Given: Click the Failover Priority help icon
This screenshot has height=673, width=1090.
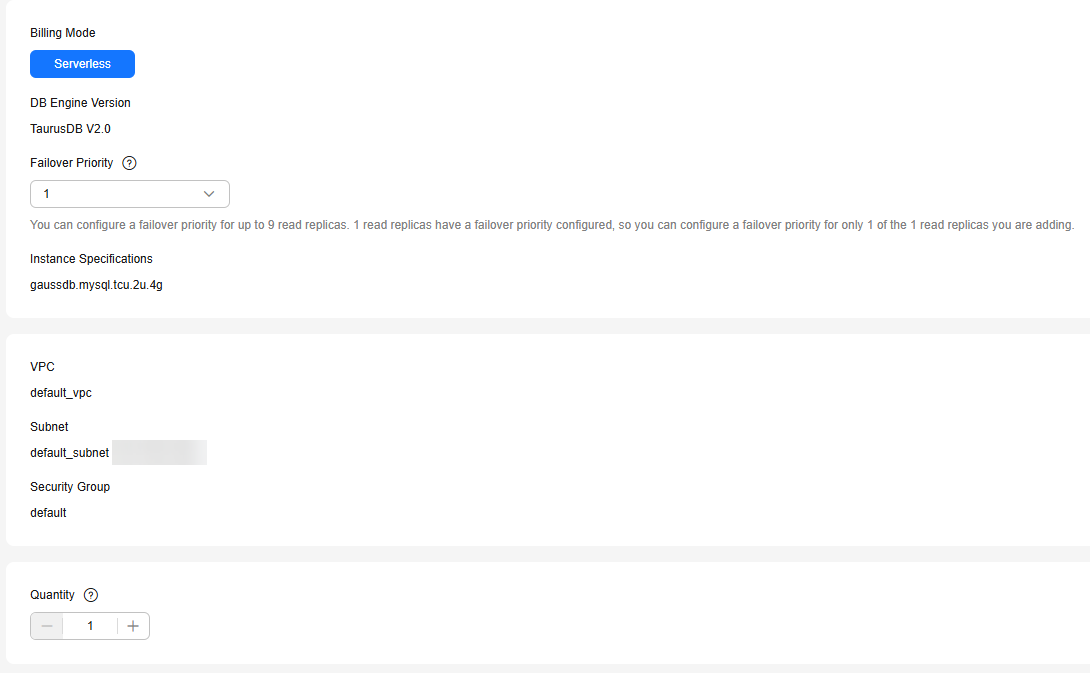Looking at the screenshot, I should pos(129,163).
